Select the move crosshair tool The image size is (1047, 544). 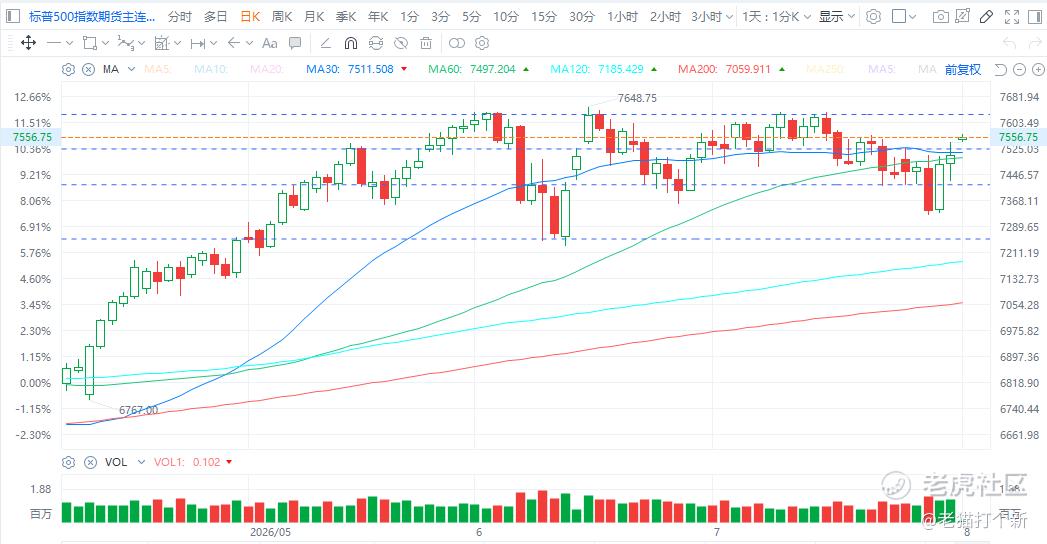(x=28, y=43)
